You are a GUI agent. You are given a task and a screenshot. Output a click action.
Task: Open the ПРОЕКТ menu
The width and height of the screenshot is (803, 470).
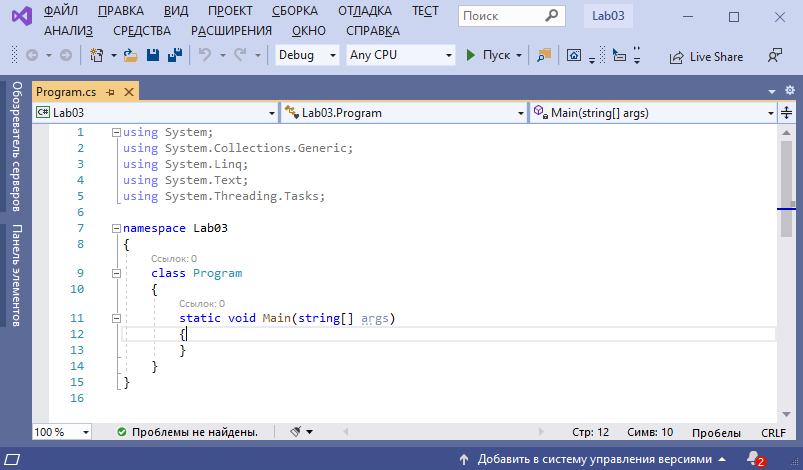[x=230, y=11]
